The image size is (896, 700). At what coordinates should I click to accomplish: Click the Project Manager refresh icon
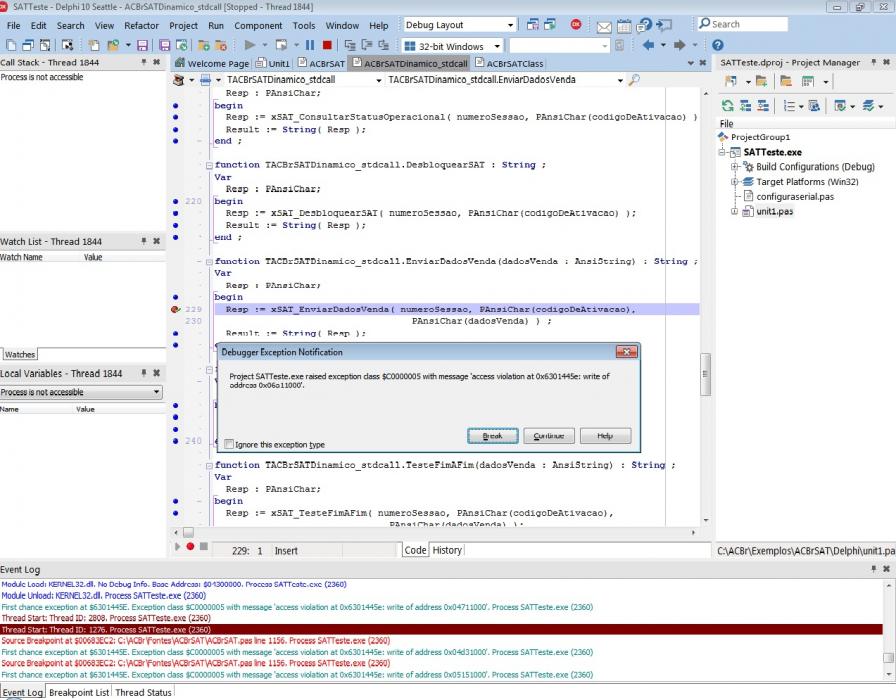coord(727,106)
